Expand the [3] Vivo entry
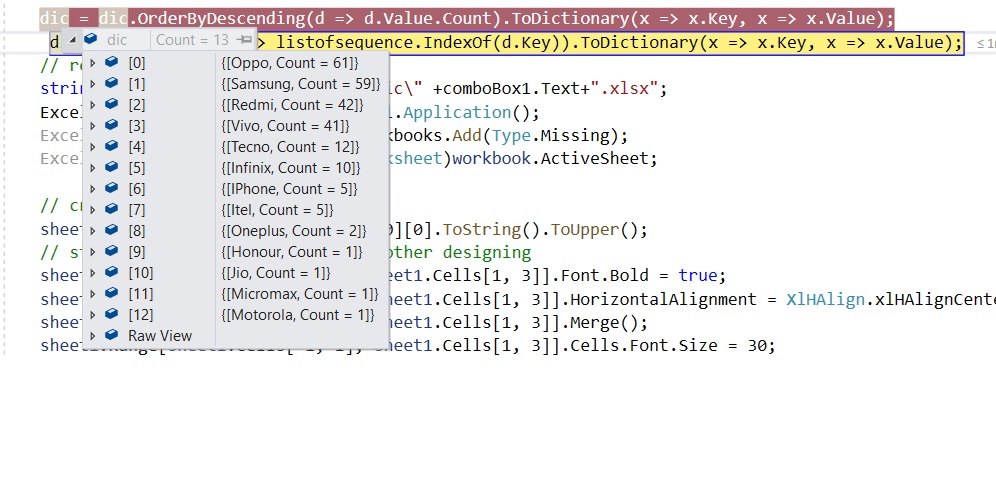This screenshot has width=996, height=504. (x=93, y=125)
